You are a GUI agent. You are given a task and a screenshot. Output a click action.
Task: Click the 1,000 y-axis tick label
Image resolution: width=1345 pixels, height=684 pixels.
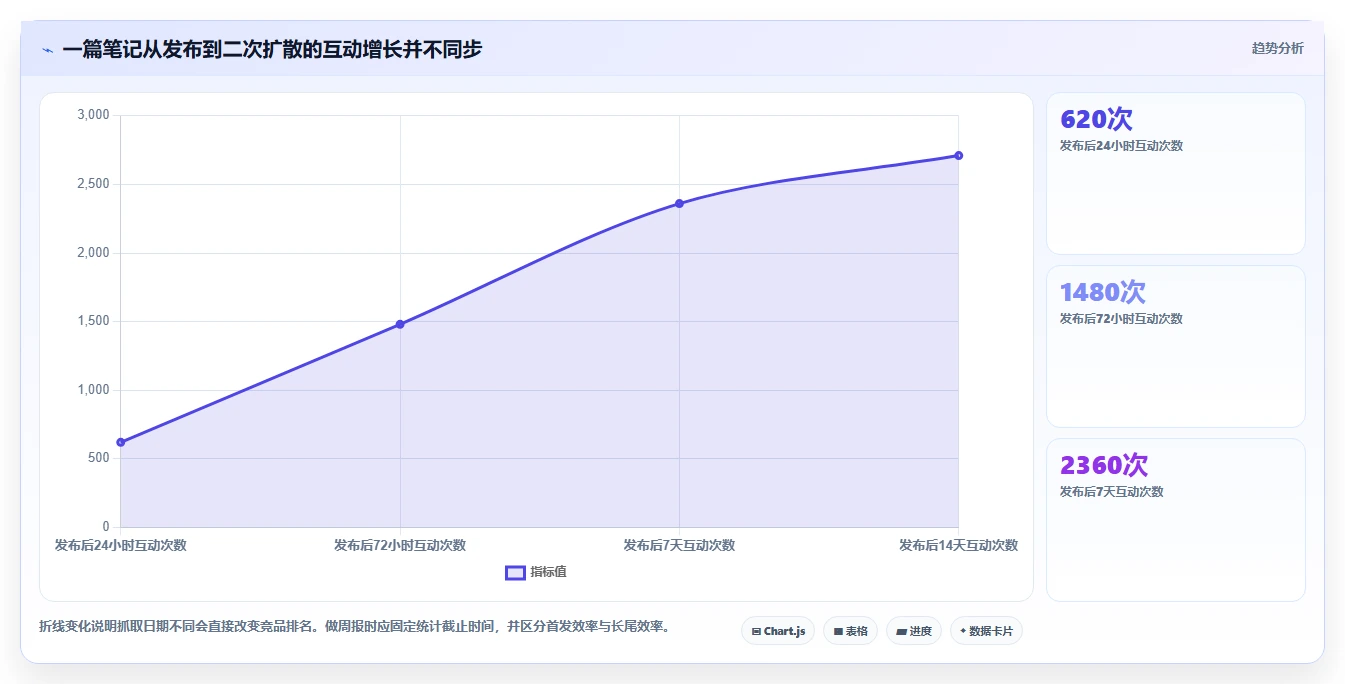[93, 390]
